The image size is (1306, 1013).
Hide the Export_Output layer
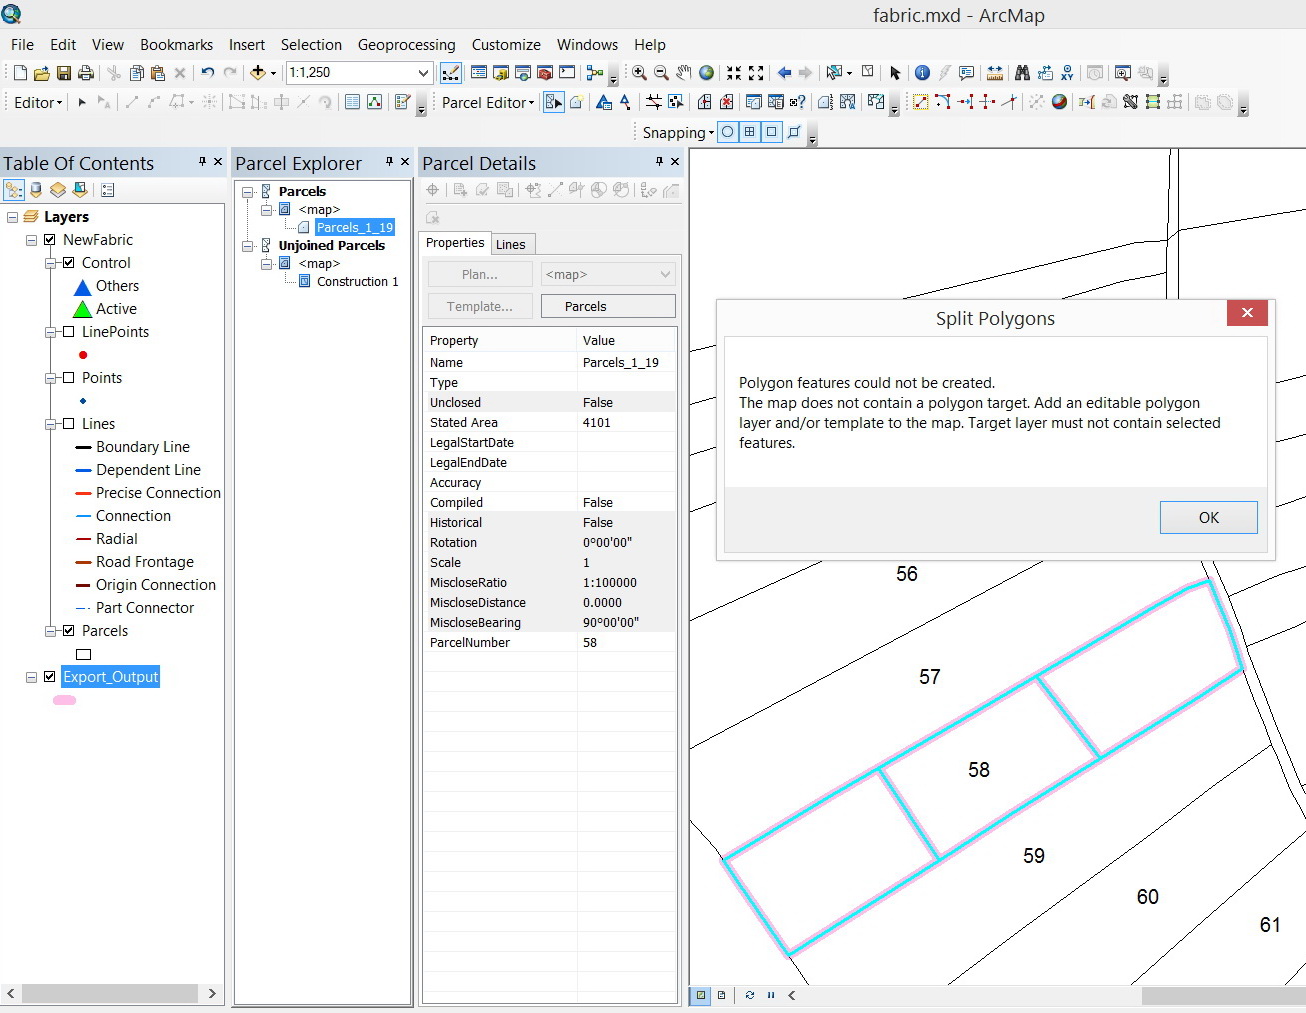point(50,677)
